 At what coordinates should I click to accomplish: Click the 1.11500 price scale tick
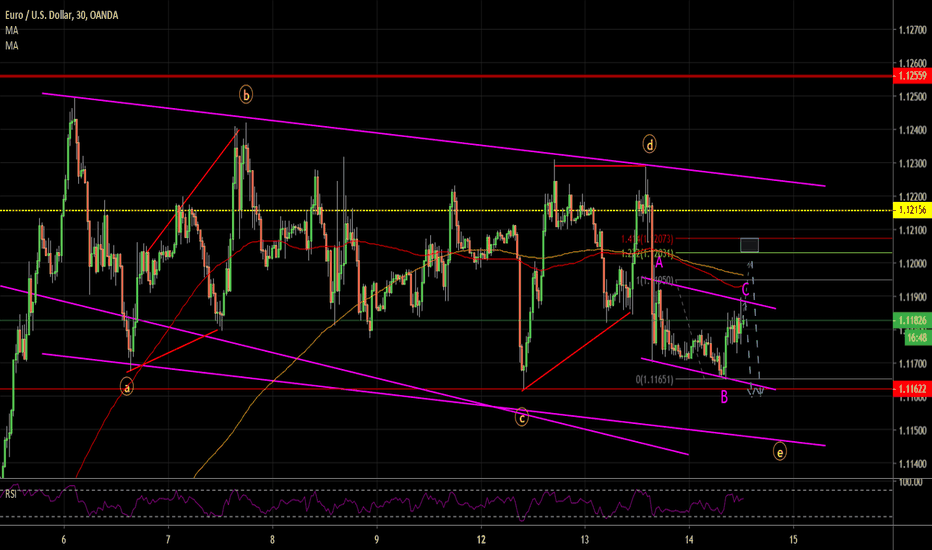[912, 430]
